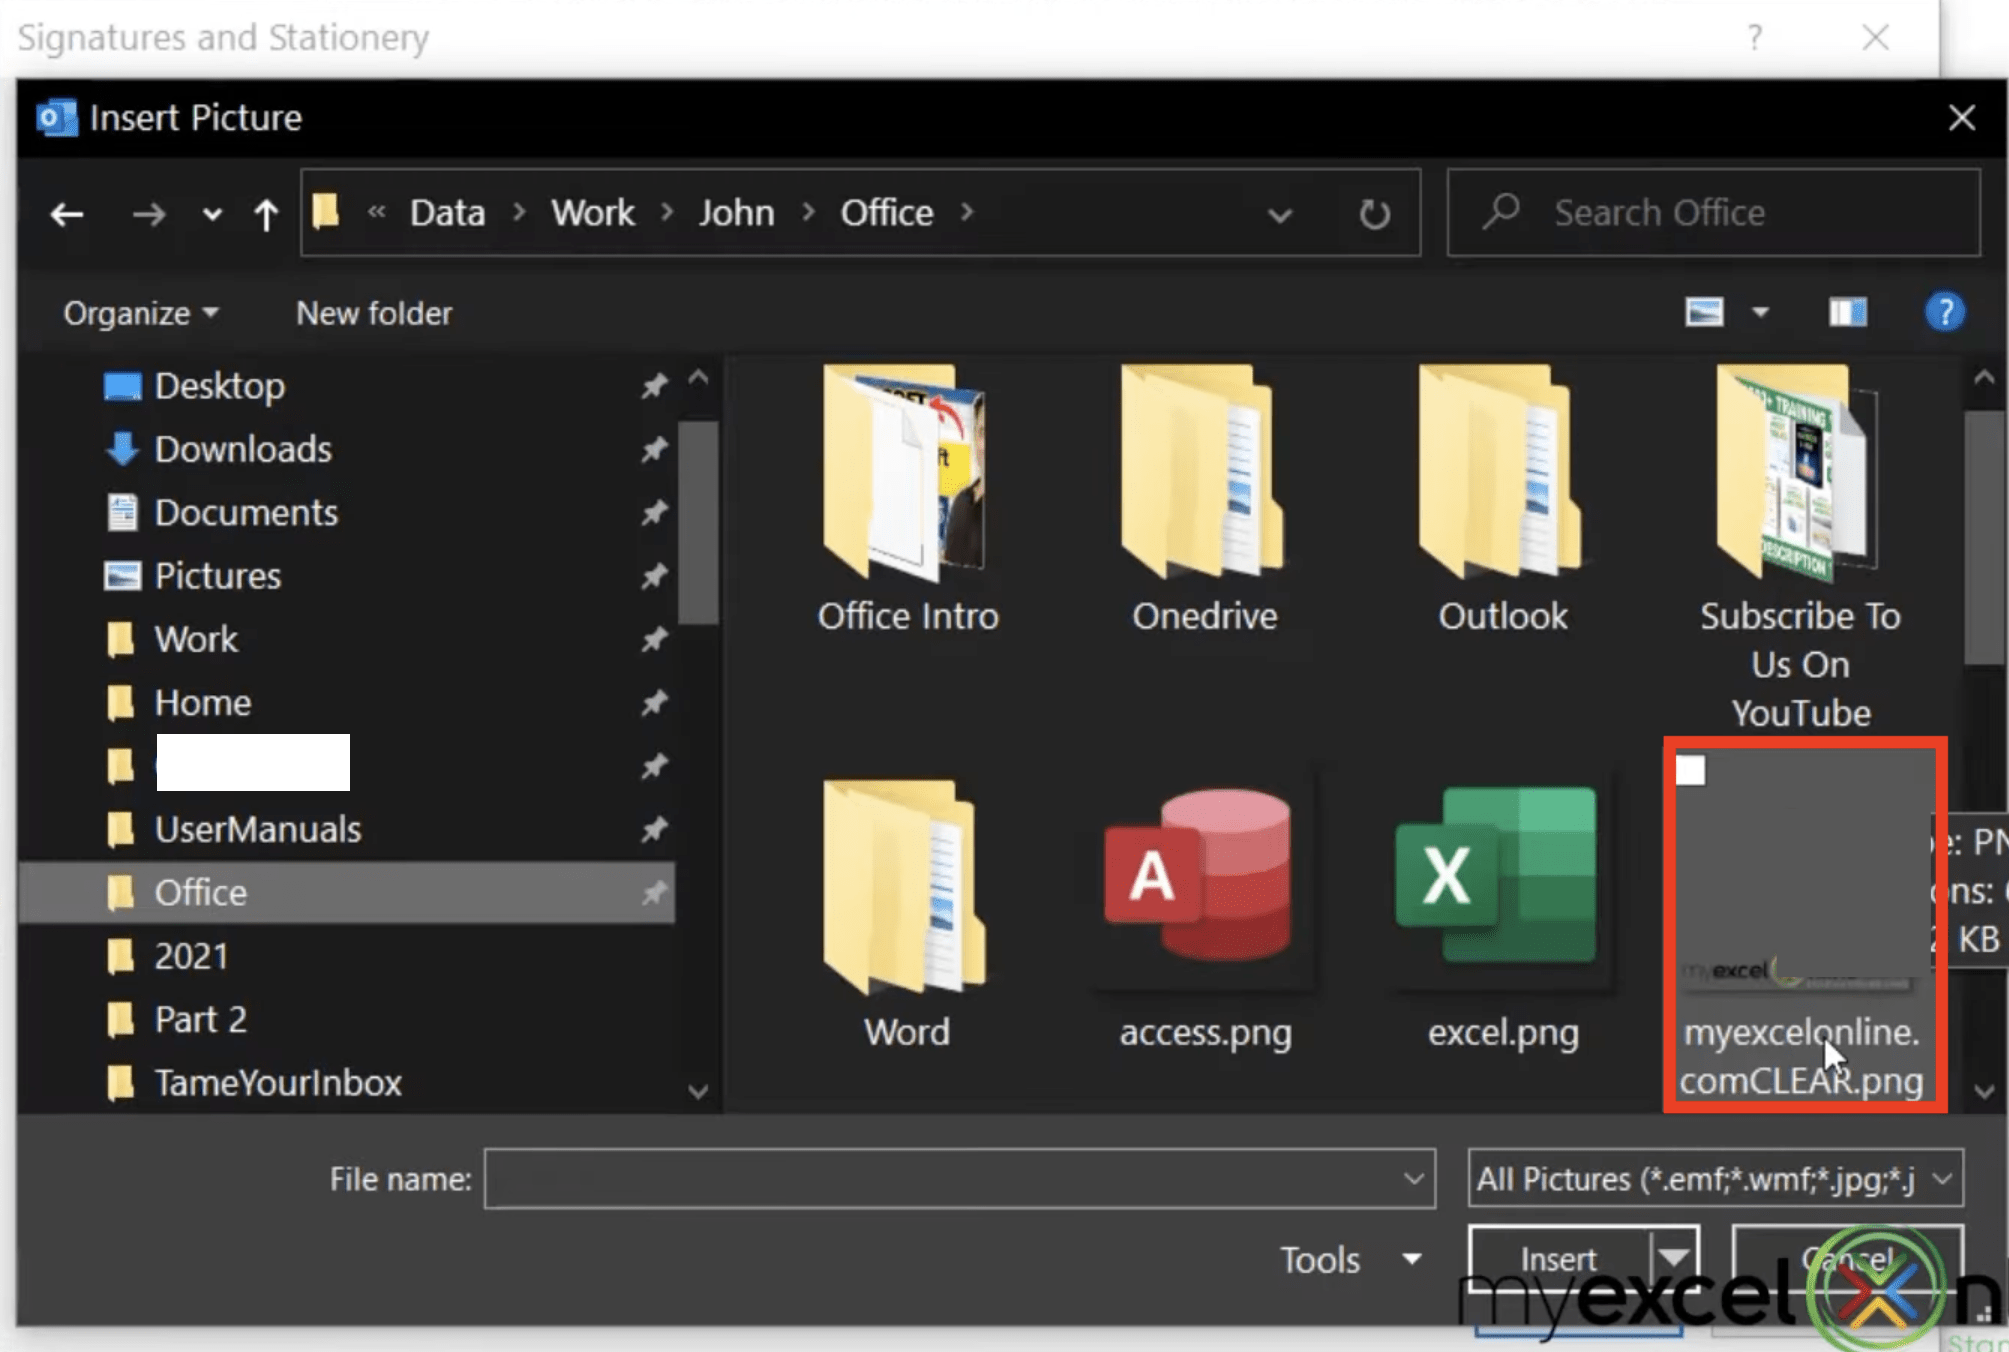
Task: Click the pin icon beside Office
Action: (x=654, y=892)
